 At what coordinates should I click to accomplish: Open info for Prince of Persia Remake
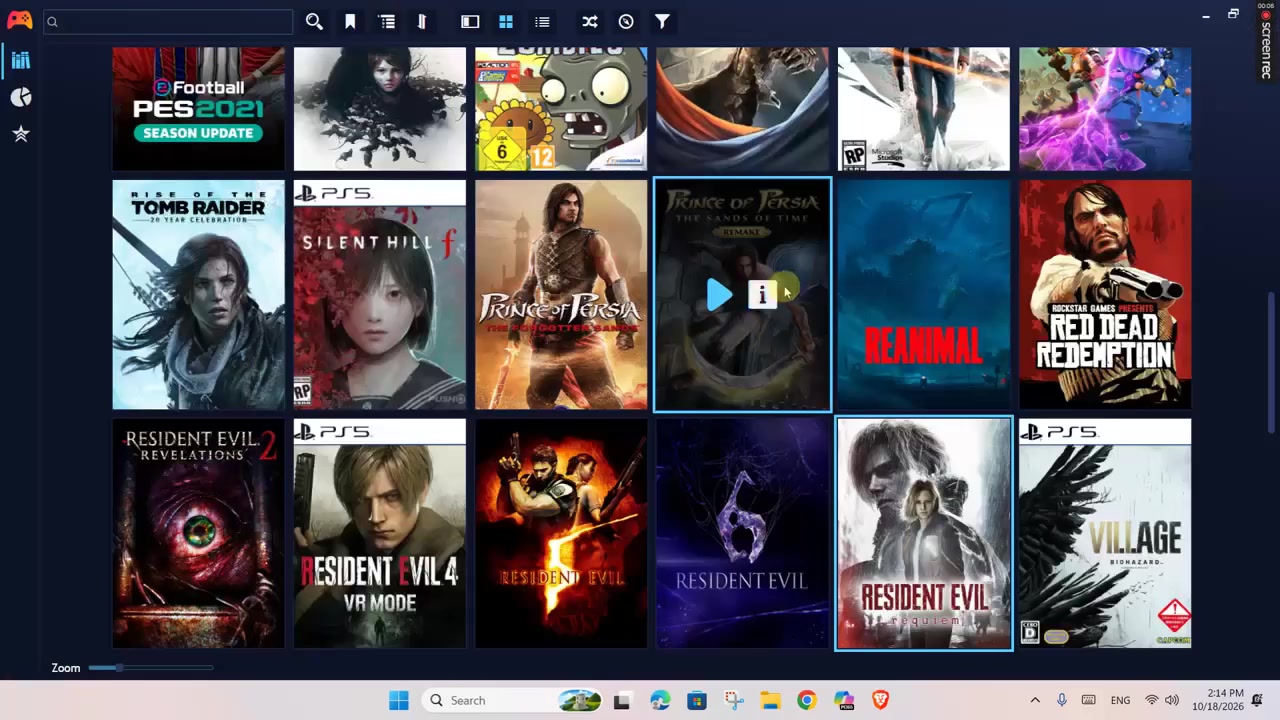[762, 295]
